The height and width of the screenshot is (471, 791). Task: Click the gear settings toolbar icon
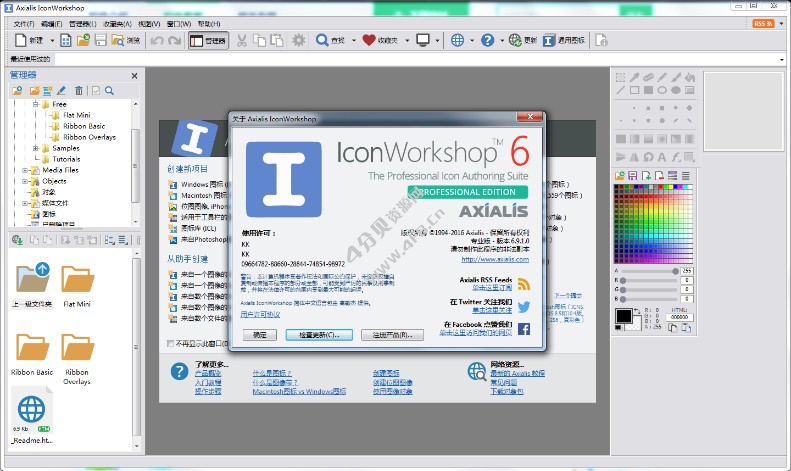click(x=299, y=40)
